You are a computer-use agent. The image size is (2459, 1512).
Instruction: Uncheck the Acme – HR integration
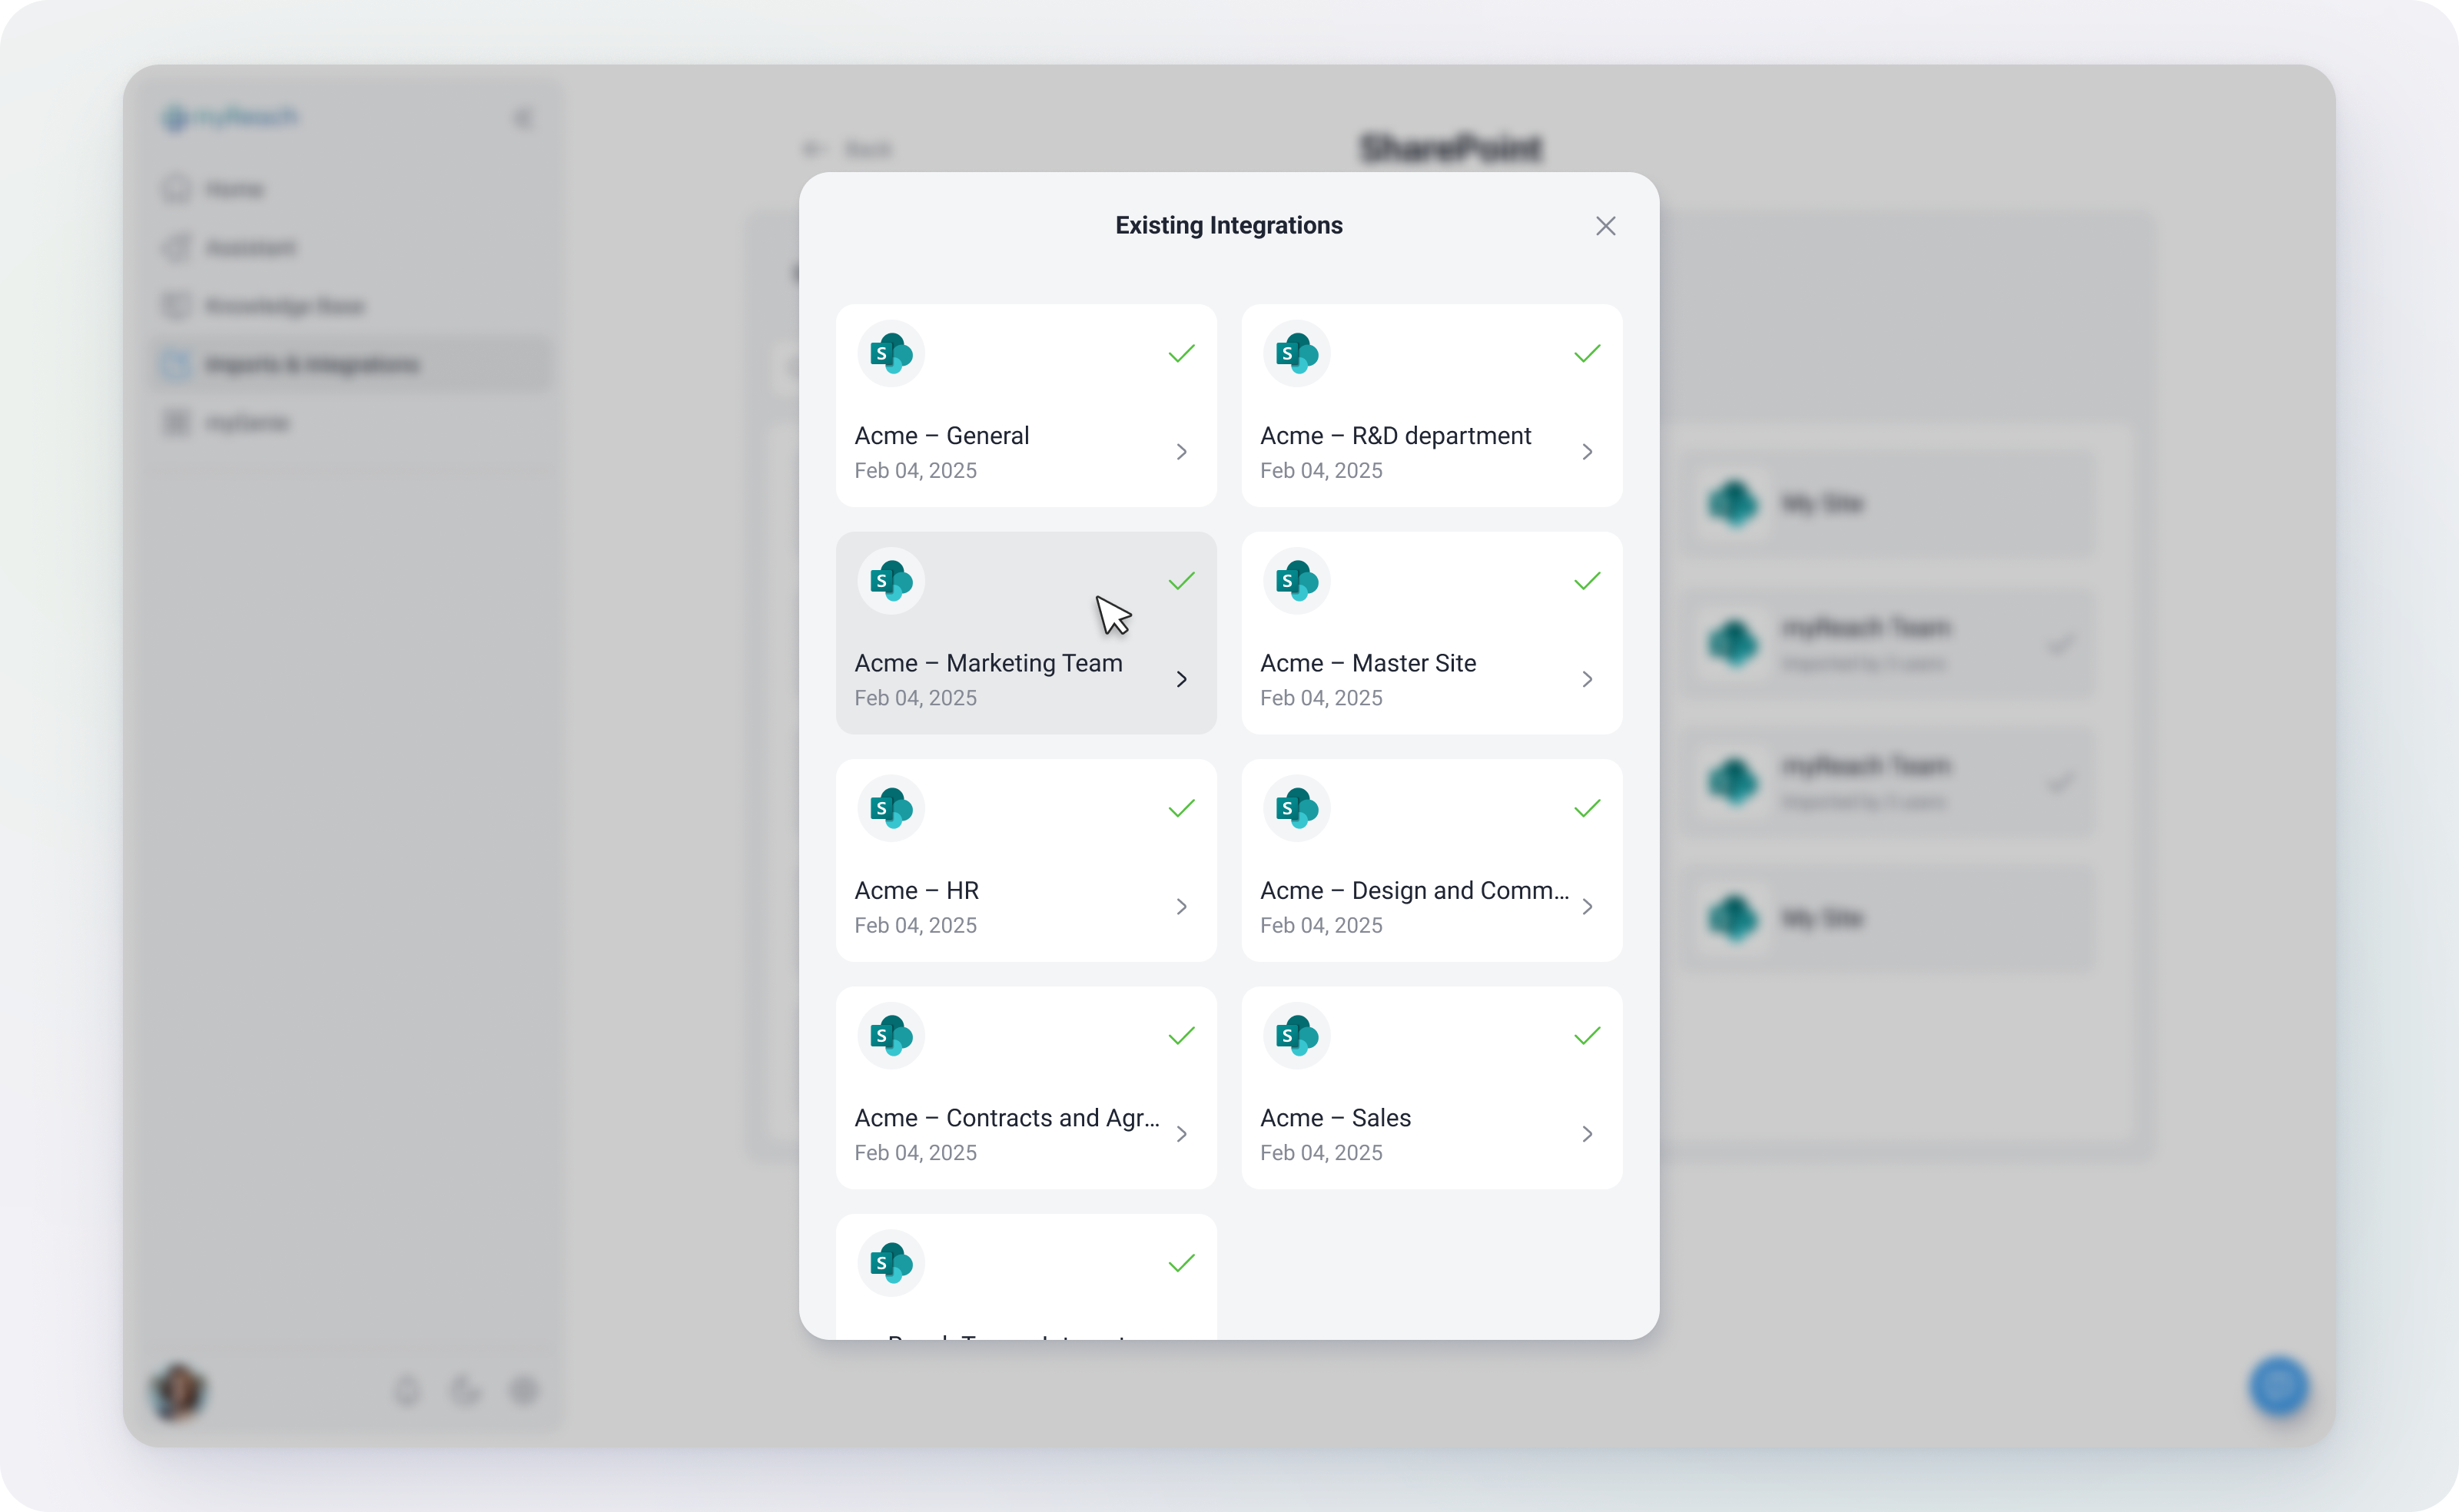(x=1180, y=808)
